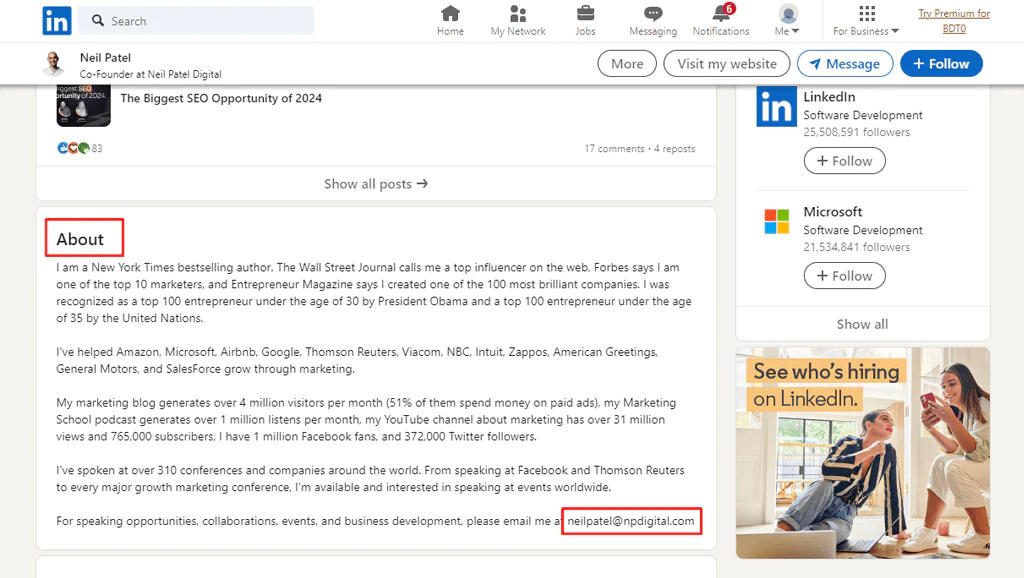Open LinkedIn company logo in sidebar
The height and width of the screenshot is (578, 1024).
776,106
